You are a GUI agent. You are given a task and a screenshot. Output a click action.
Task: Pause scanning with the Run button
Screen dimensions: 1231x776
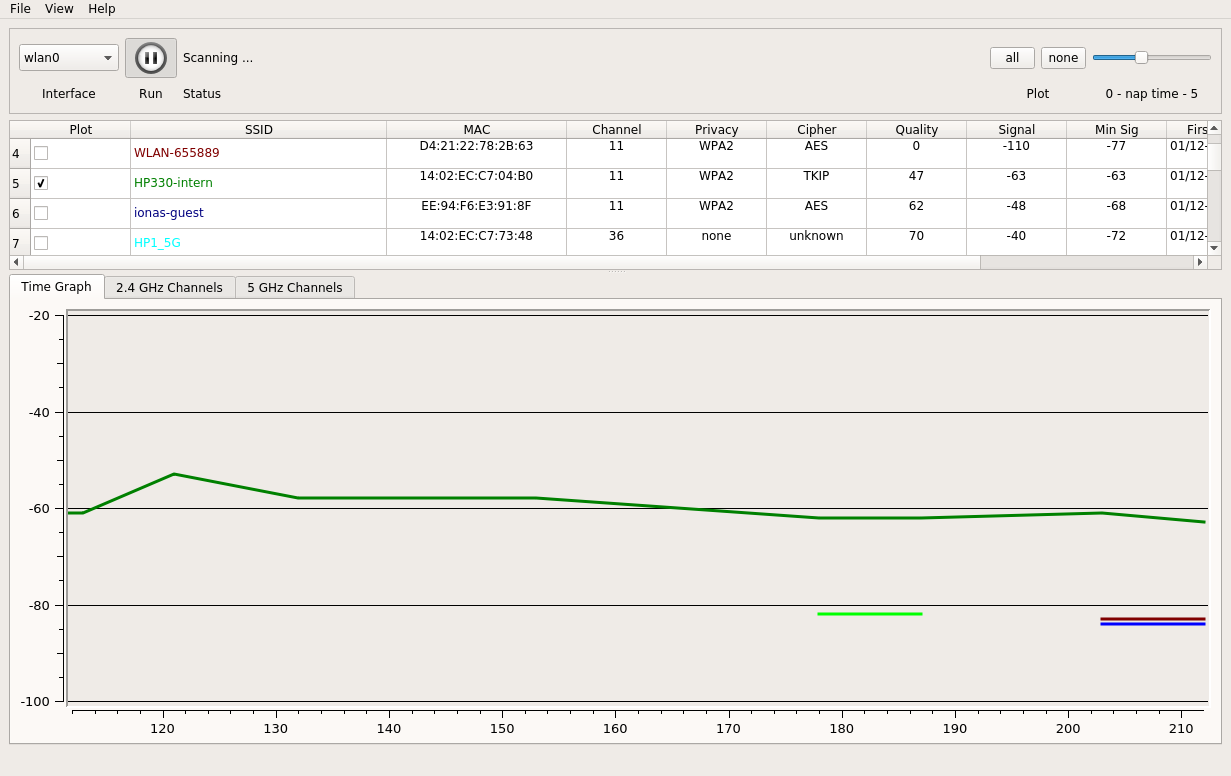pyautogui.click(x=151, y=58)
